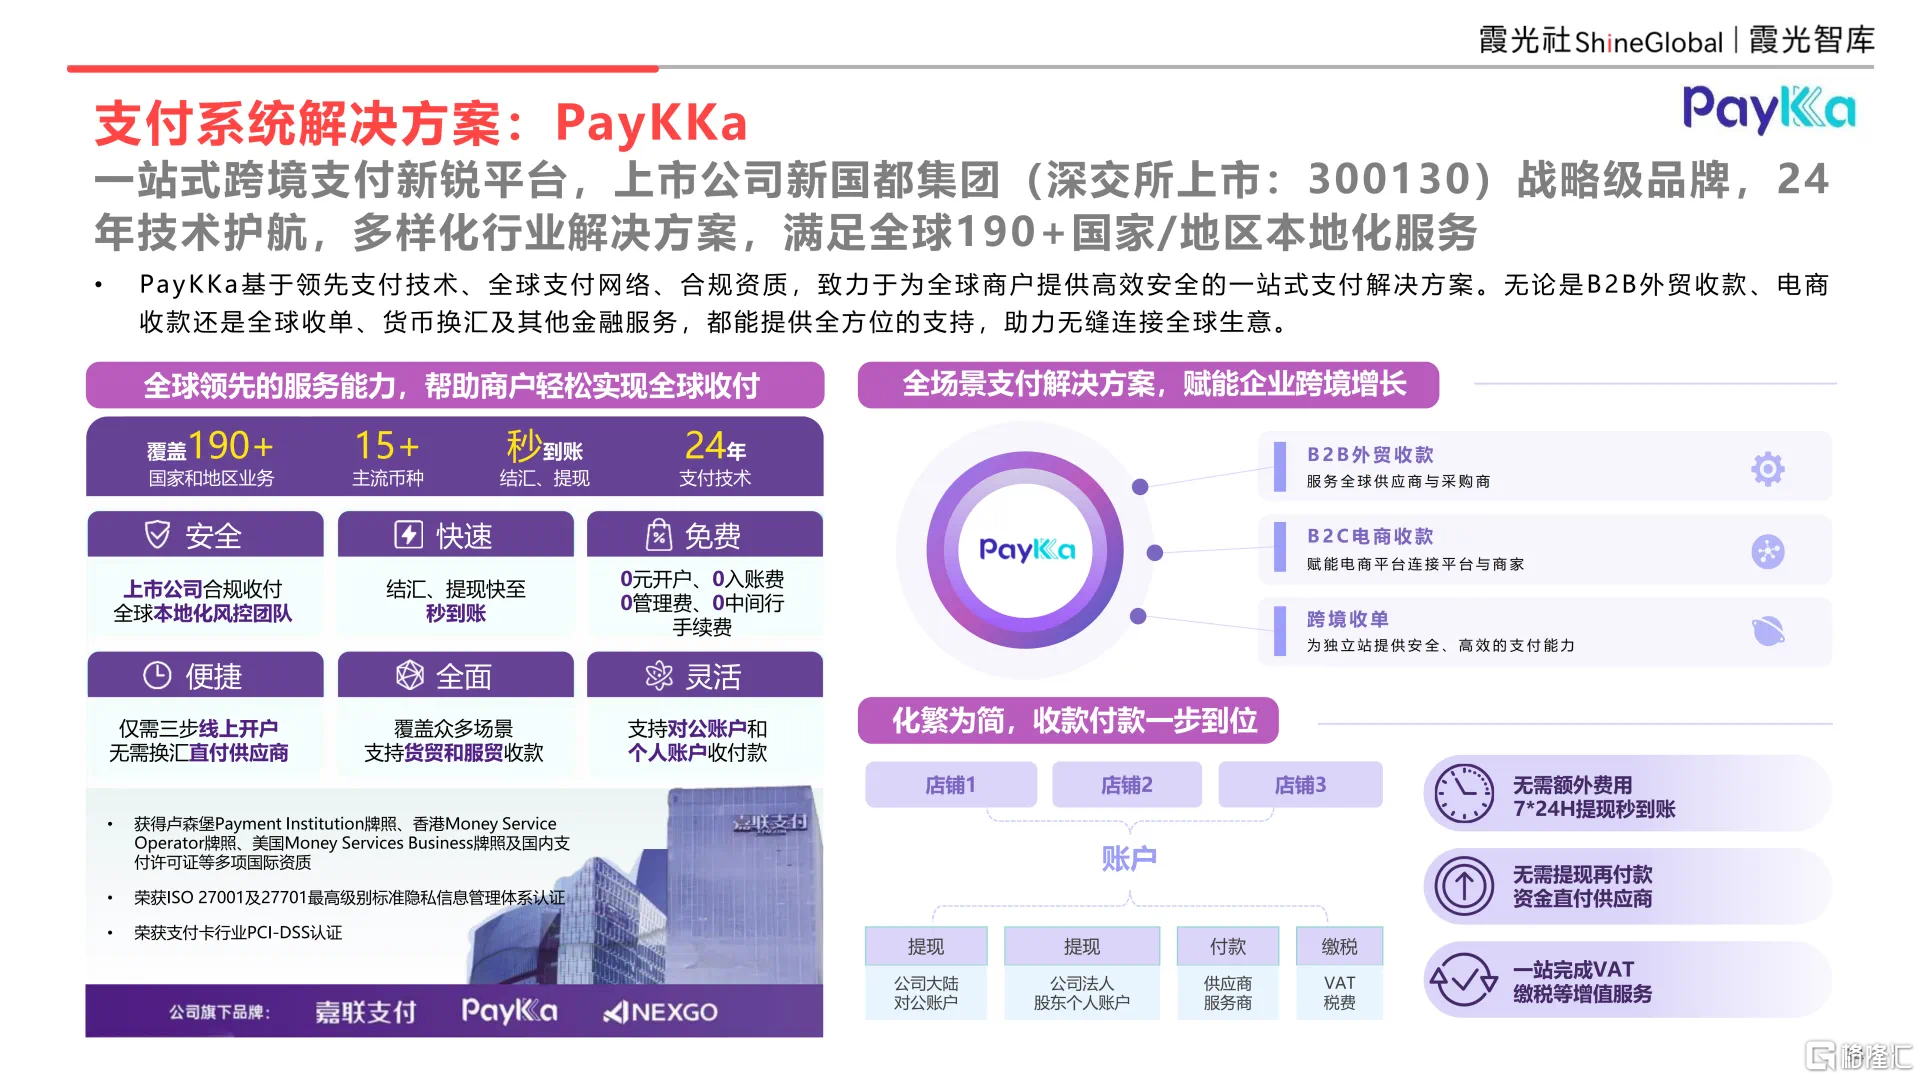Screen dimensions: 1920x1080
Task: Click the 秒到账 结汇、提现 statistic
Action: coord(544,457)
